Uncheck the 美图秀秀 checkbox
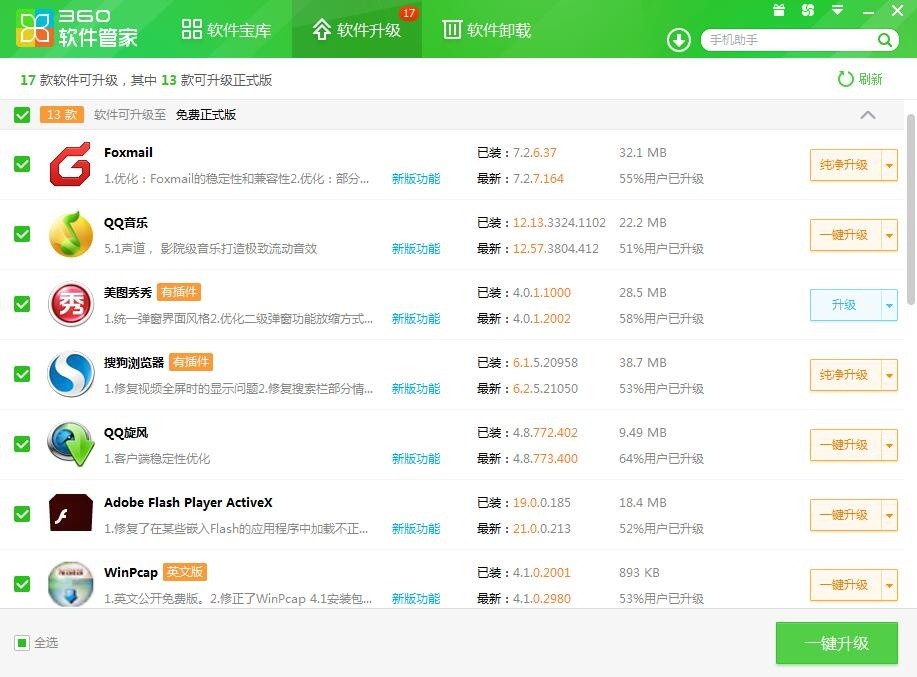 (x=22, y=304)
